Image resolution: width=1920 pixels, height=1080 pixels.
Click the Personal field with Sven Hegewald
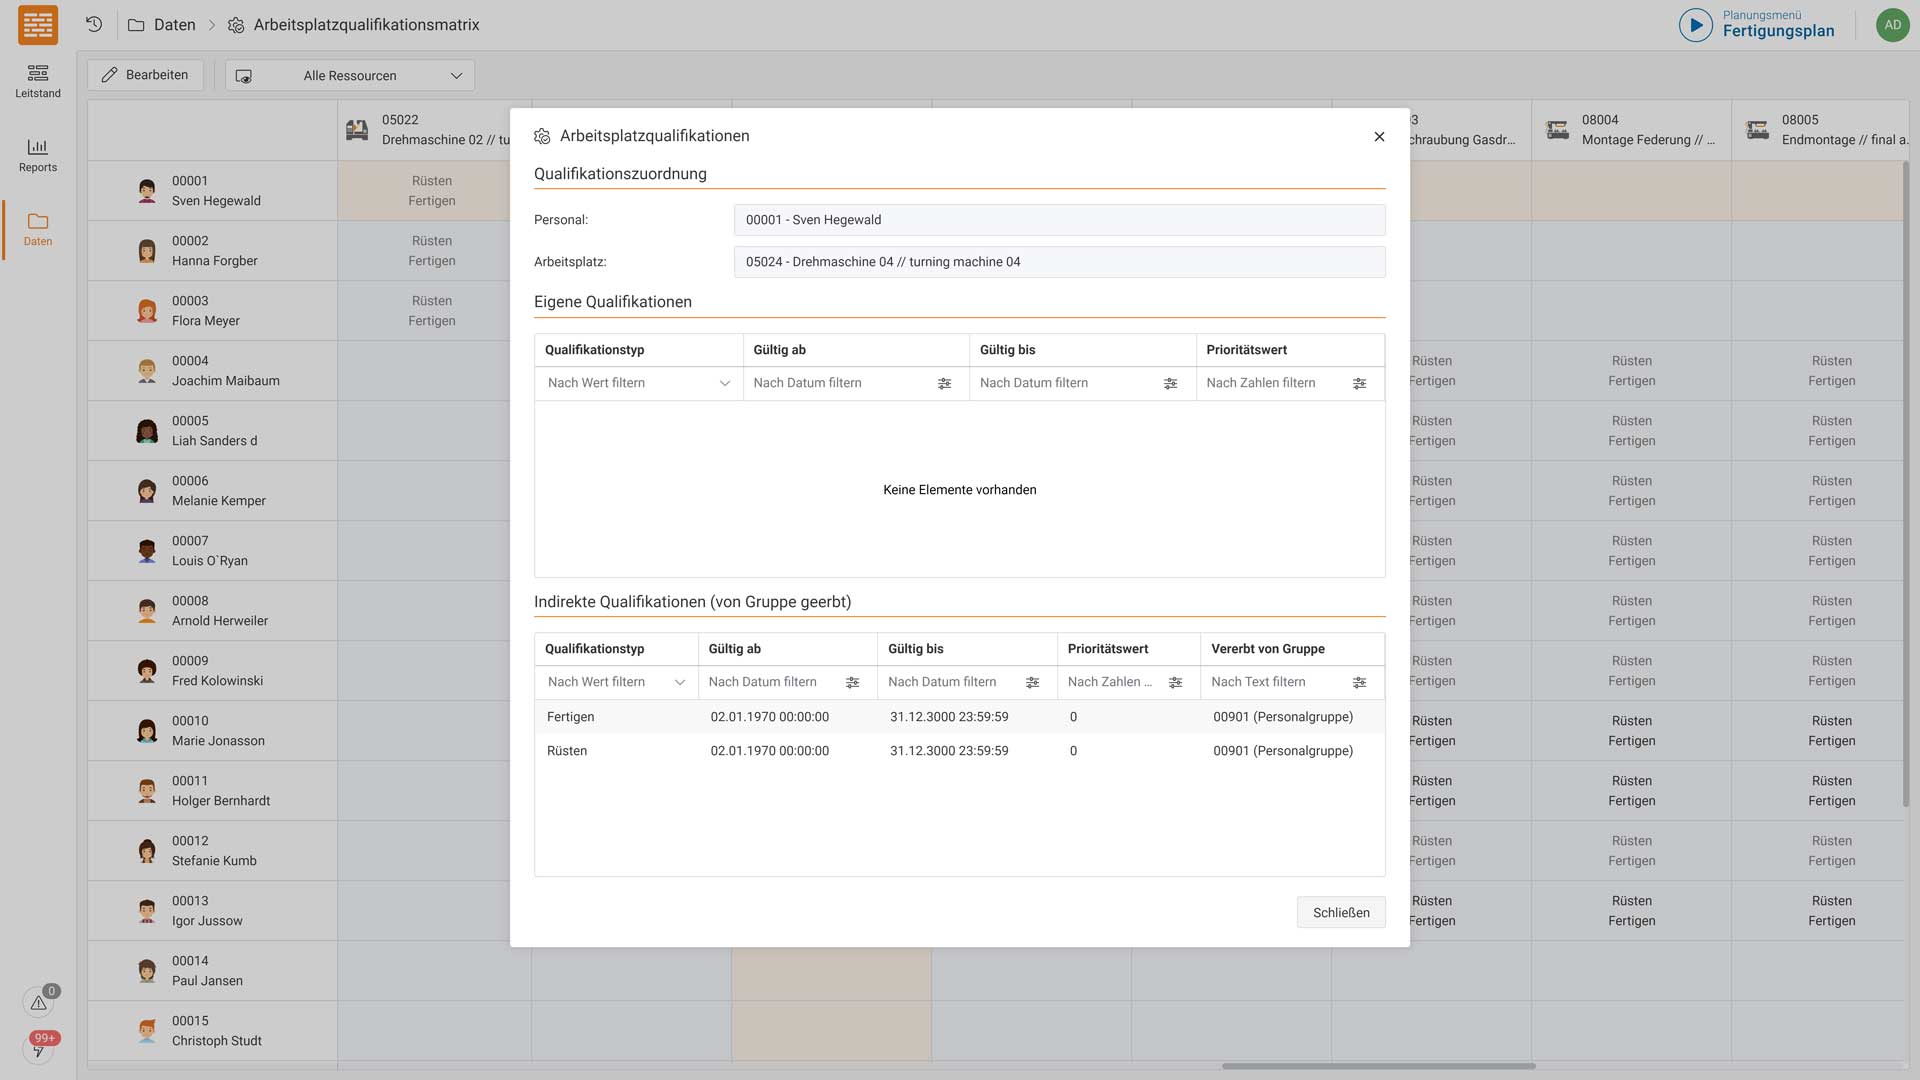pos(1059,220)
